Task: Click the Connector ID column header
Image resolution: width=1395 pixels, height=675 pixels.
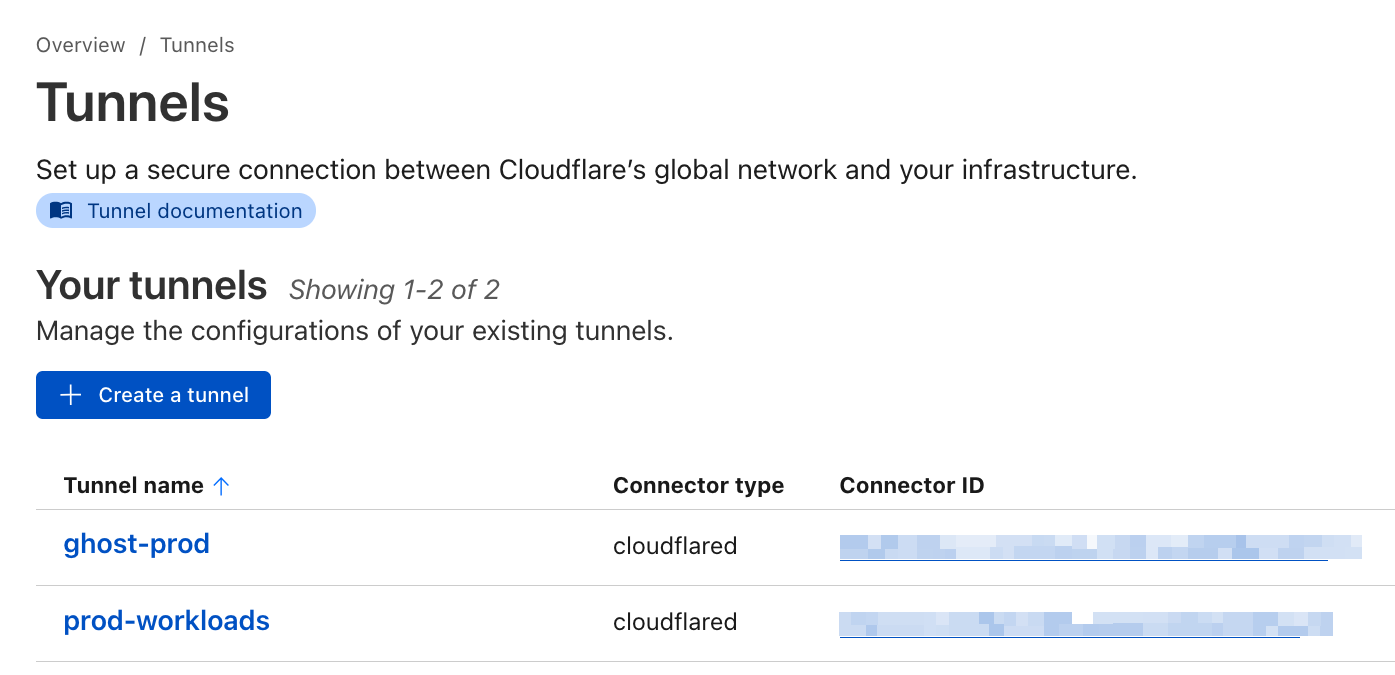Action: (x=912, y=486)
